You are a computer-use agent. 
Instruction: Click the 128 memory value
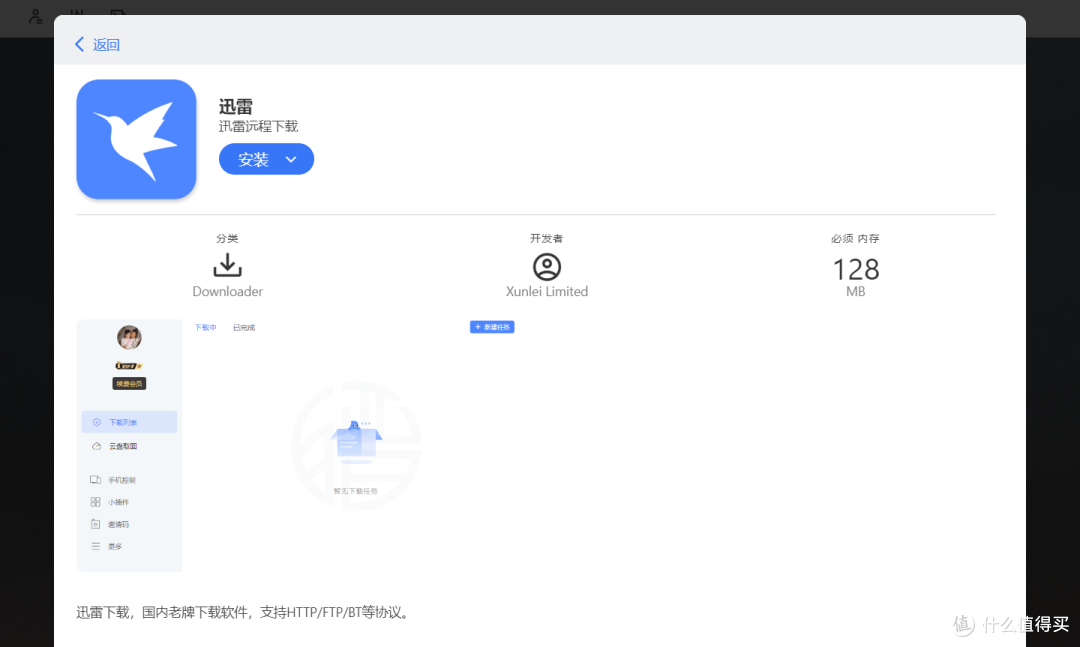[x=856, y=269]
